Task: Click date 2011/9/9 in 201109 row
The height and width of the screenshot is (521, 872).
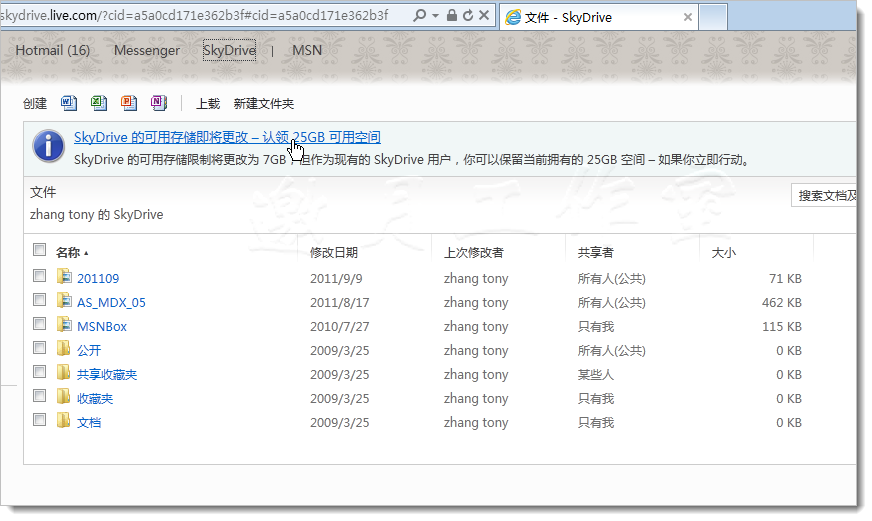Action: (x=336, y=278)
